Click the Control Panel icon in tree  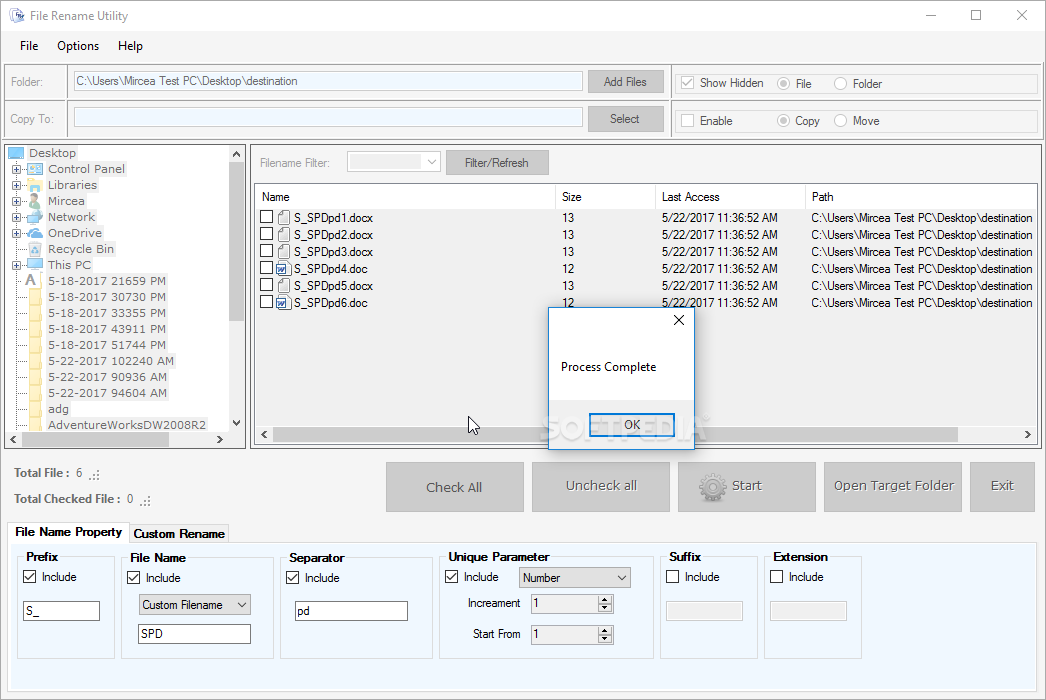(35, 169)
